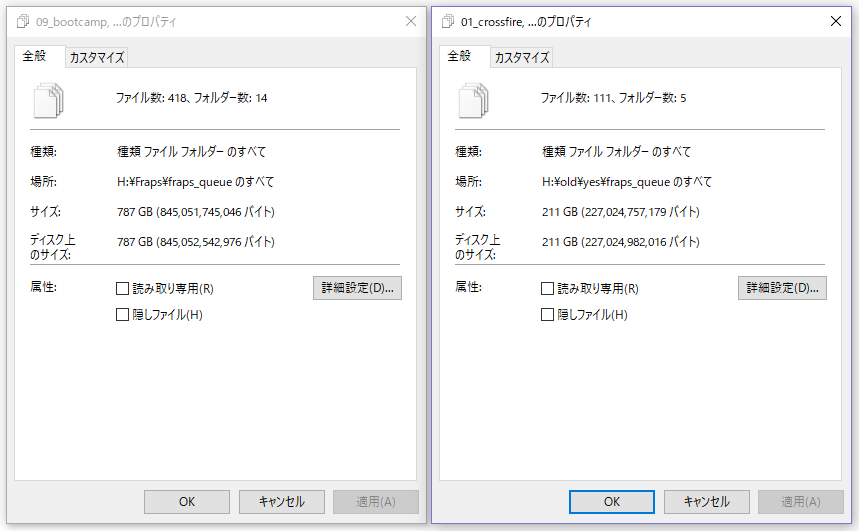The width and height of the screenshot is (859, 531).
Task: Enable 読み取り専用(R) in the 09_bootcamp window
Action: [123, 289]
